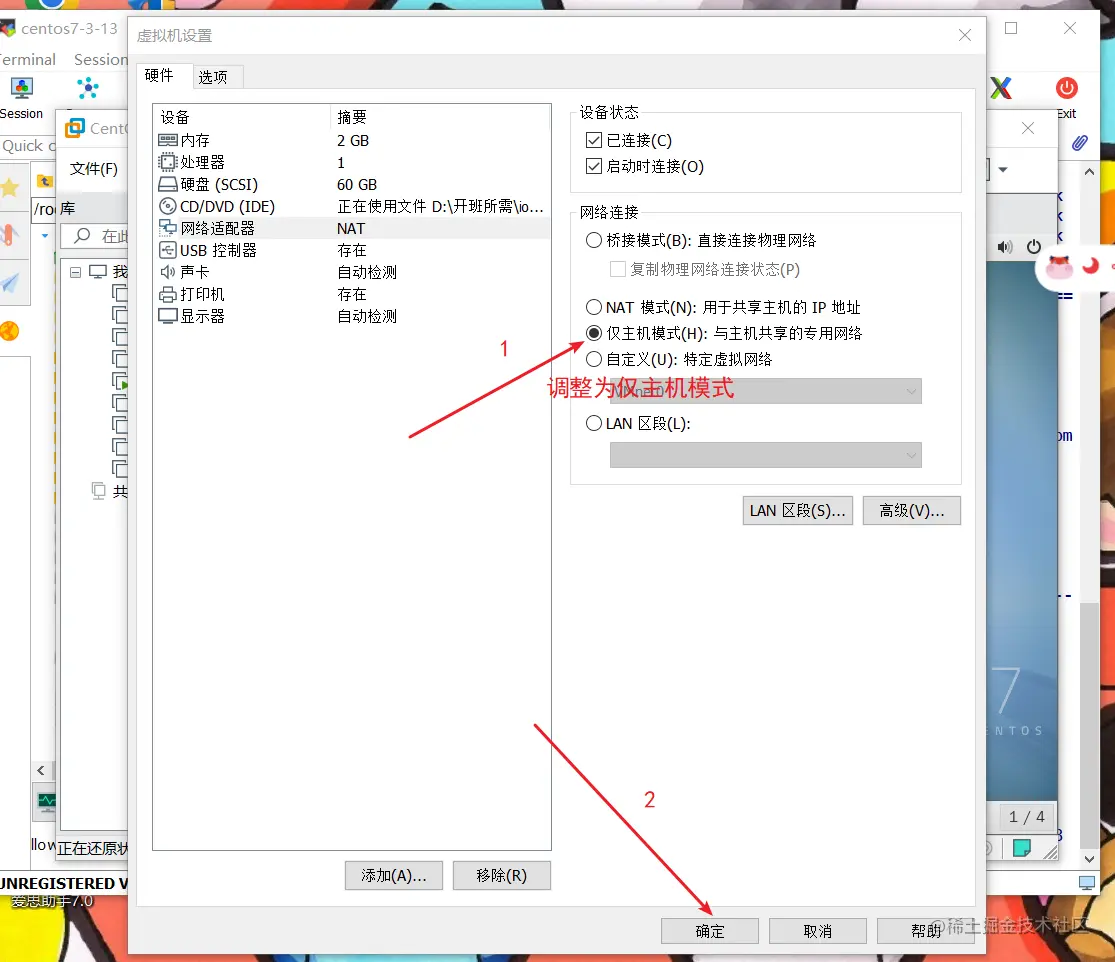
Task: Select 仅主机模式(H) host-only radio
Action: pos(594,333)
